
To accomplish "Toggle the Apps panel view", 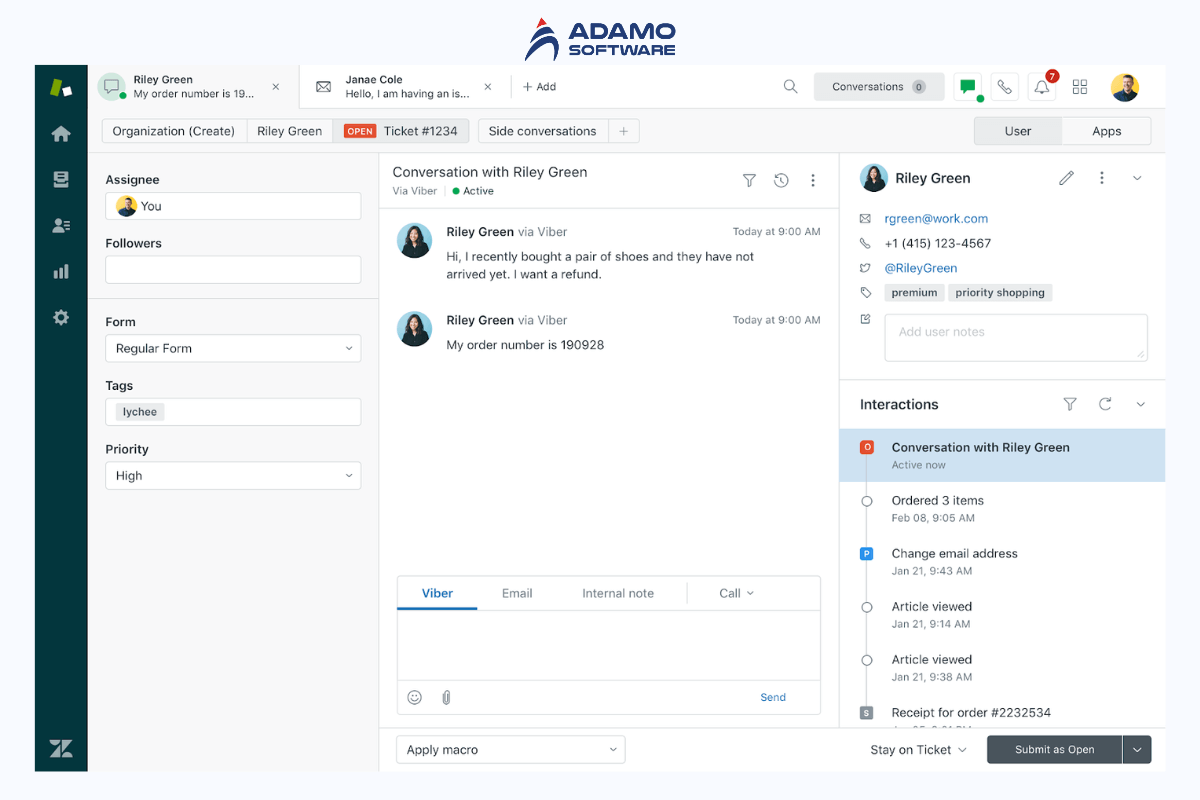I will tap(1106, 131).
